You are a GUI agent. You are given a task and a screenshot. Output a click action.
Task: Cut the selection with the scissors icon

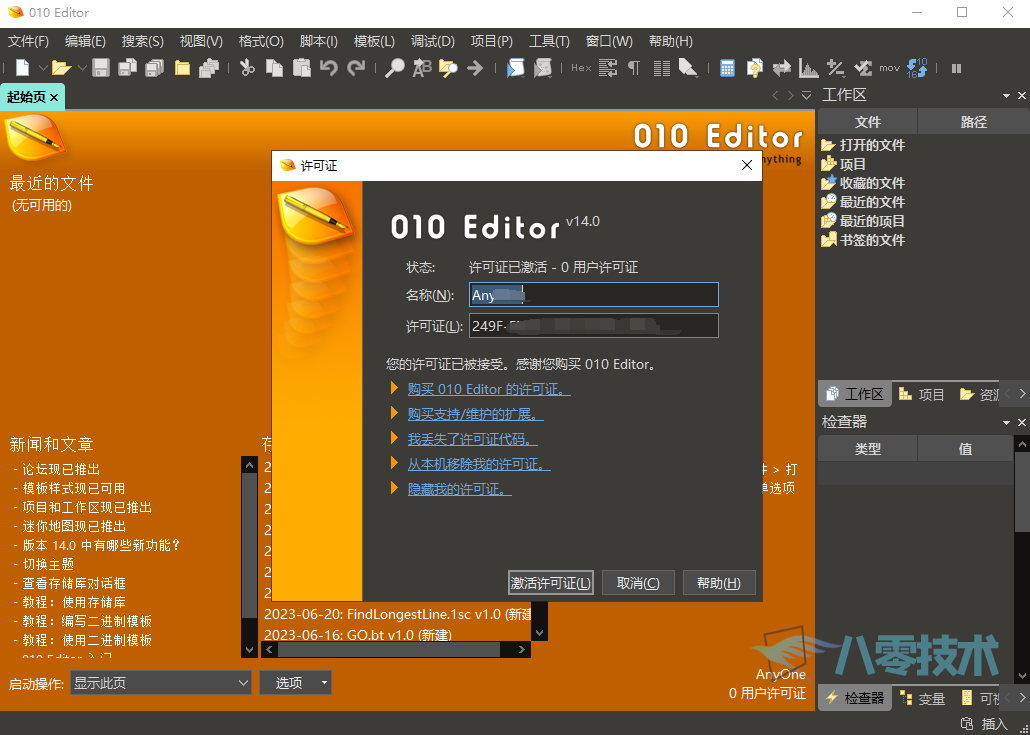(x=247, y=68)
